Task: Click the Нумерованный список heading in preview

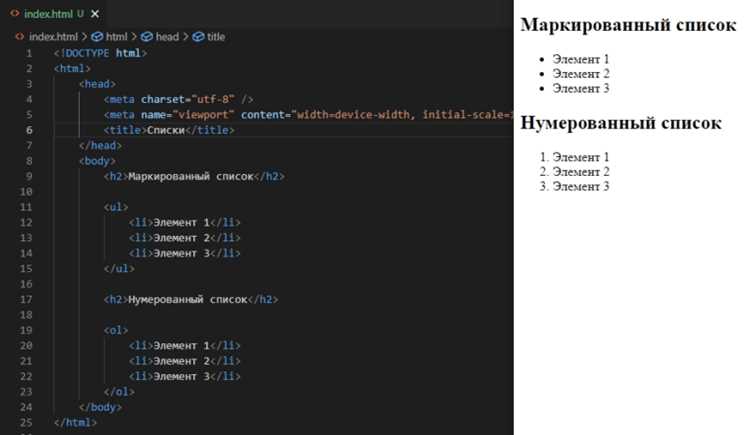Action: 621,123
